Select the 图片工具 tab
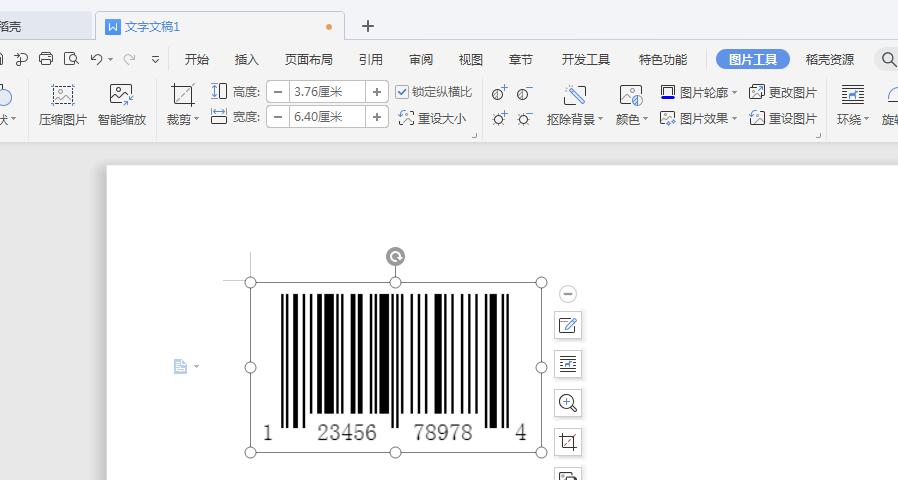This screenshot has height=480, width=898. pos(753,59)
